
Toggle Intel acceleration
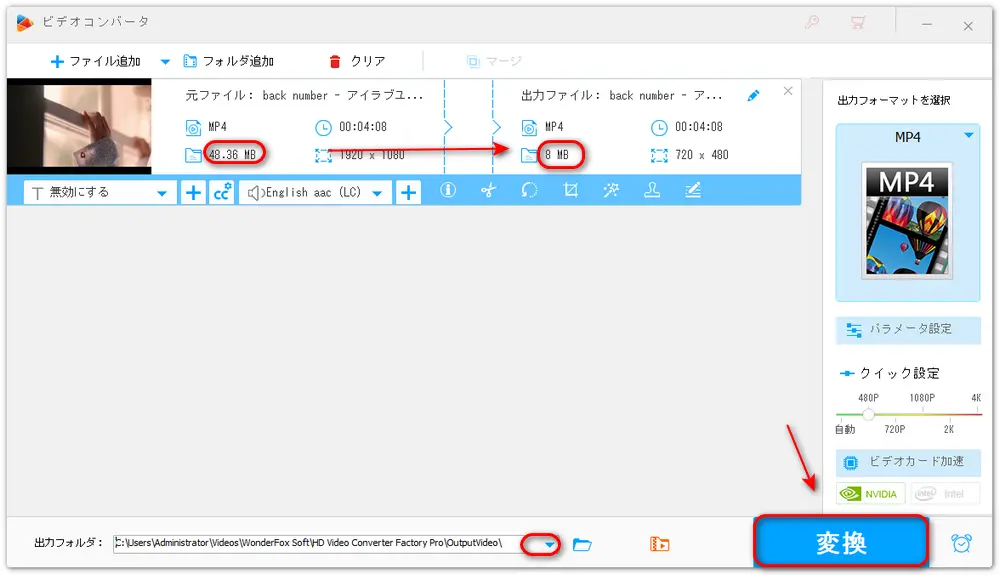[945, 494]
